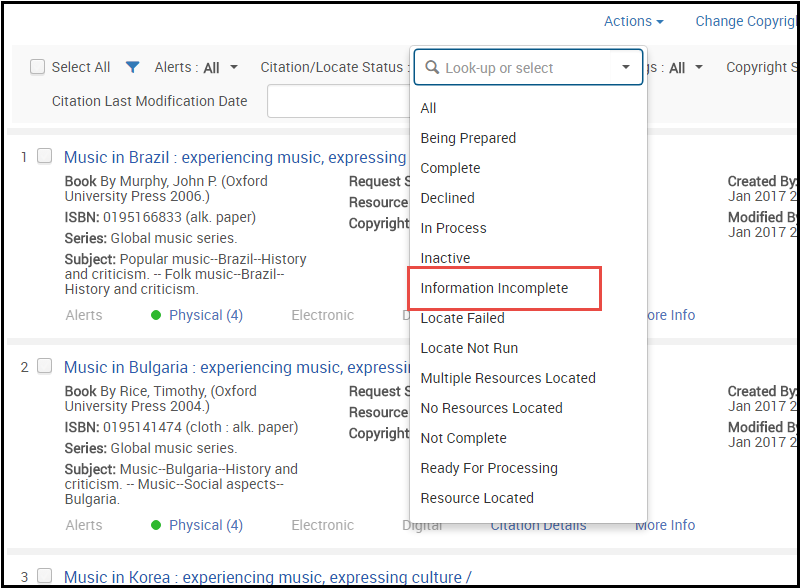Click the blue filter funnel icon
Viewport: 800px width, 588px height.
[x=132, y=67]
